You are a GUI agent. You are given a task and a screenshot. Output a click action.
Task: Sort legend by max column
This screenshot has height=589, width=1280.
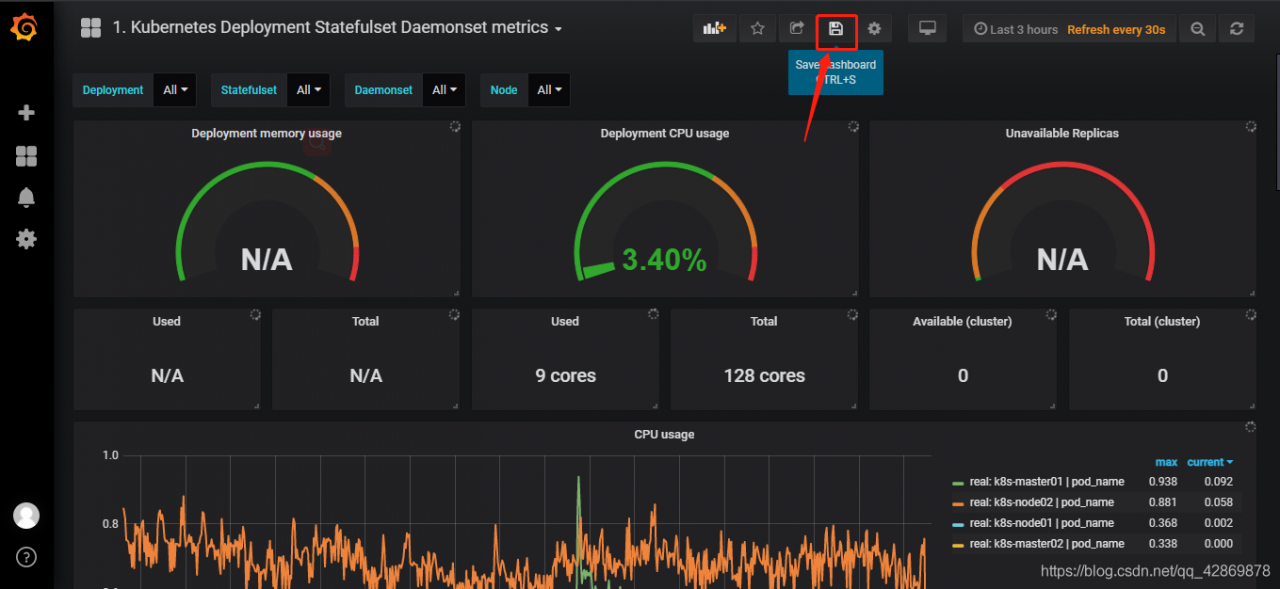click(x=1166, y=462)
